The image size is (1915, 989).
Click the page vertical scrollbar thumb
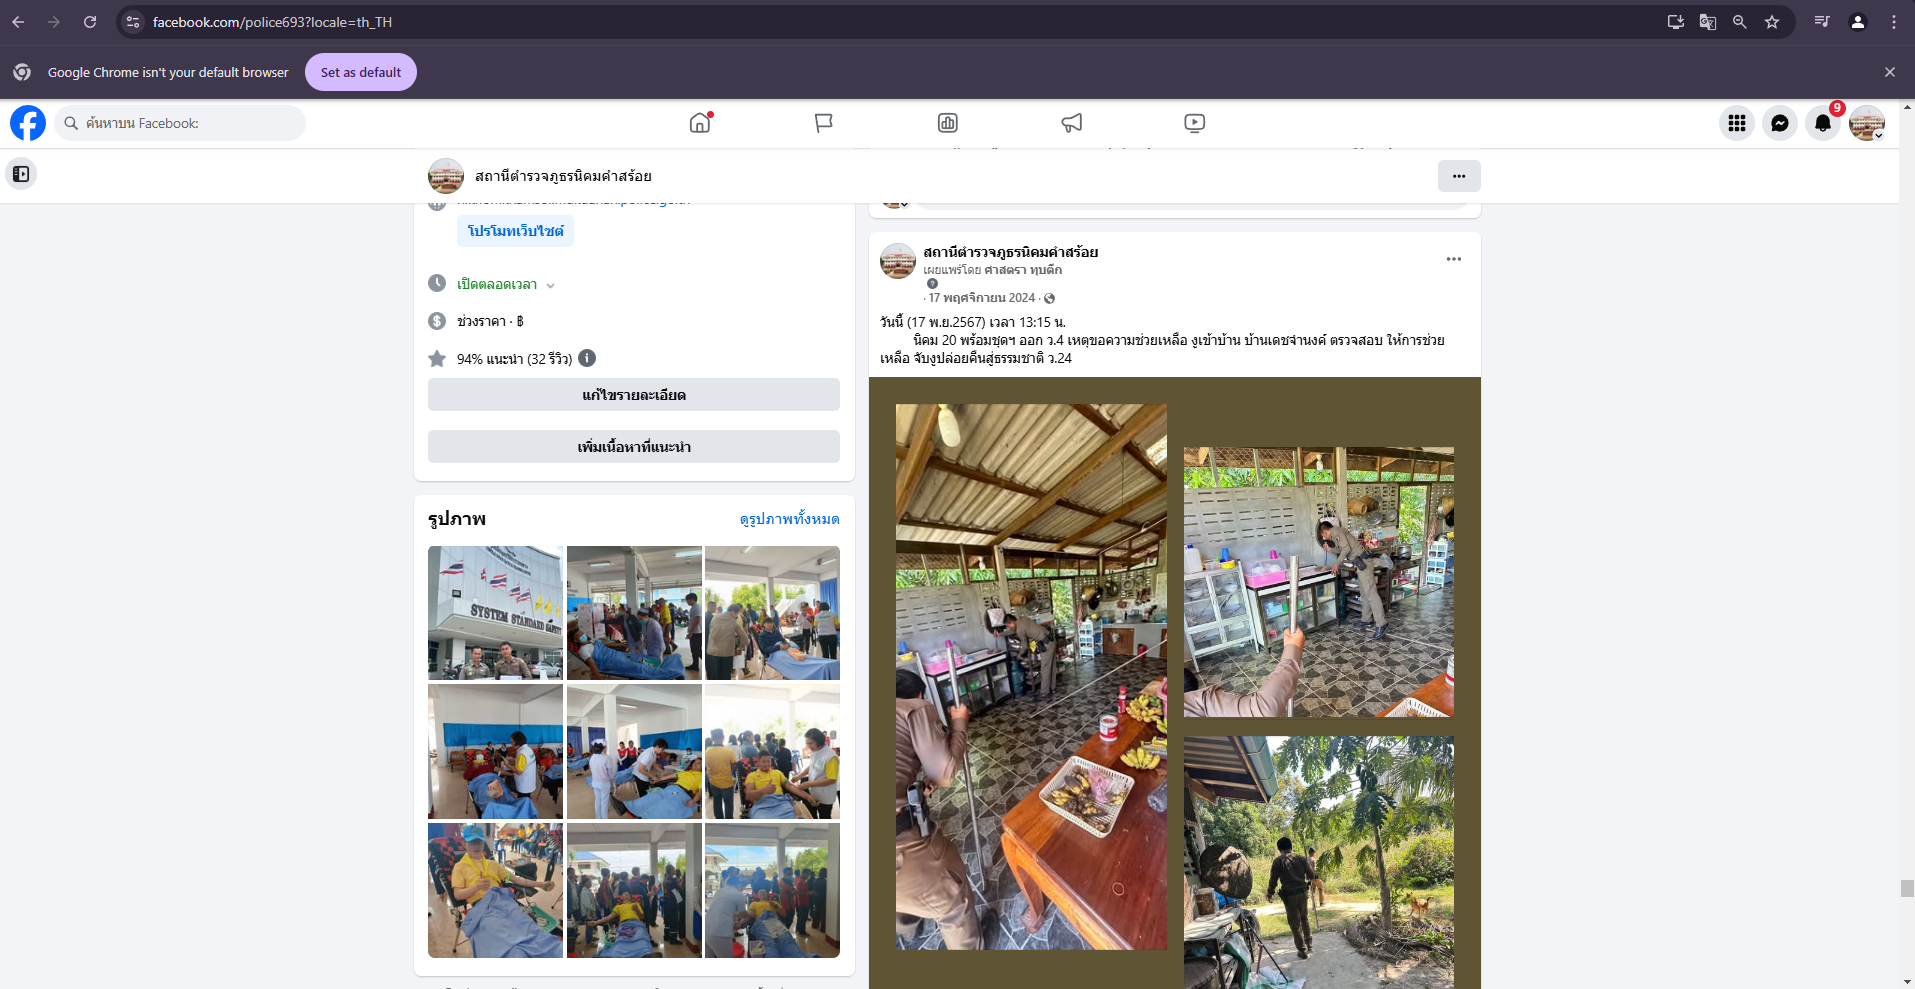coord(1907,888)
